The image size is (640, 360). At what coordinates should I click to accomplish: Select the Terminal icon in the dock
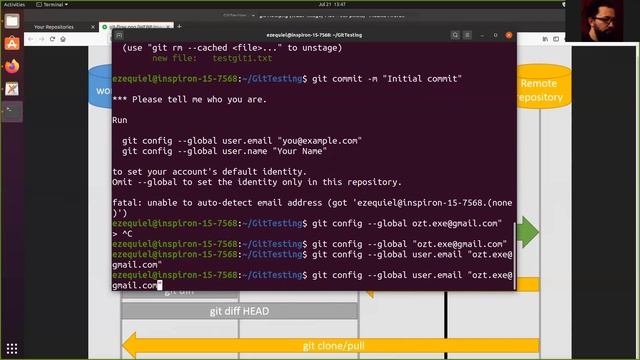click(12, 111)
